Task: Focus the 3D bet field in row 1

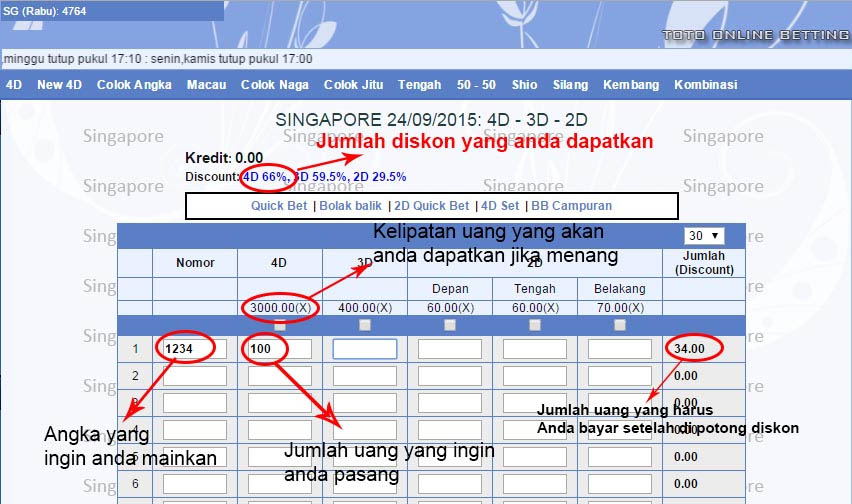Action: click(x=365, y=349)
